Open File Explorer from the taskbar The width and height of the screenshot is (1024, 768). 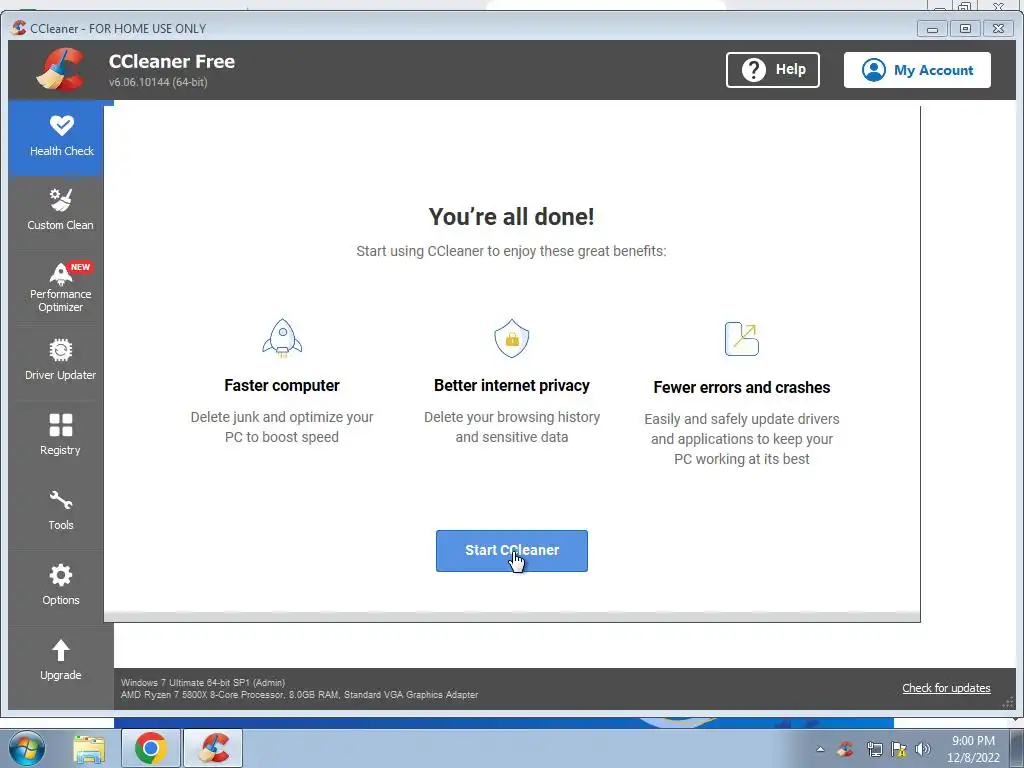coord(89,748)
